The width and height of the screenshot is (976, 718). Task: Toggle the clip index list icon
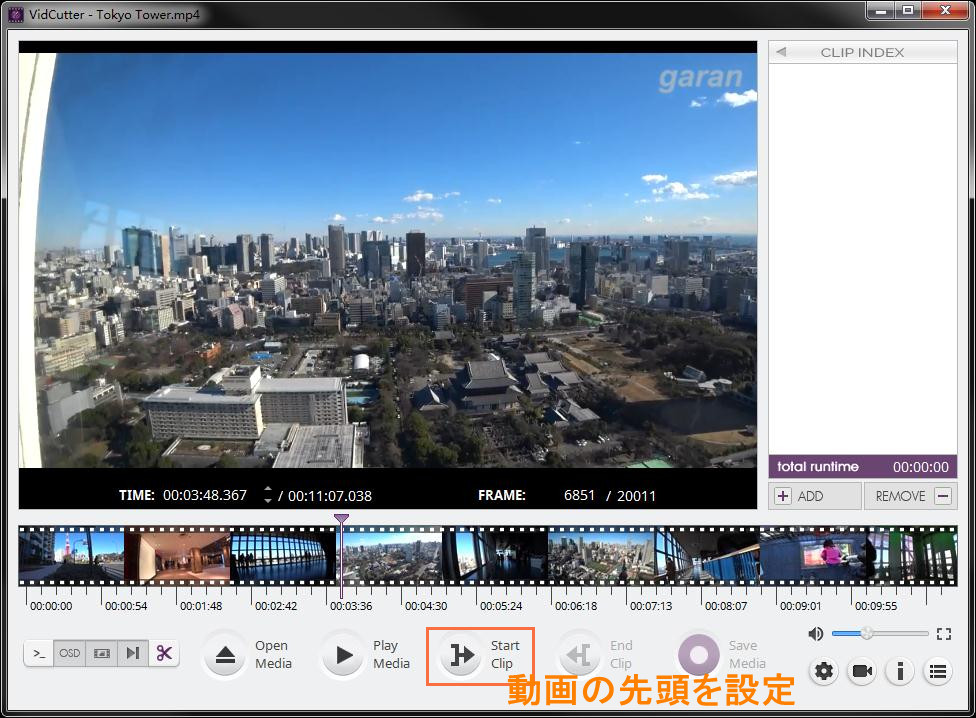click(937, 671)
